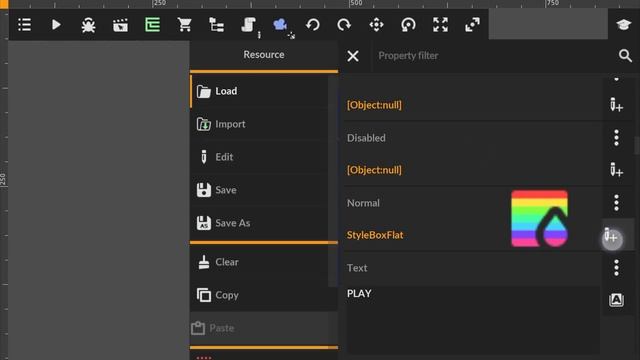Select the blue camera icon
Screen dimensions: 640x360
[x=280, y=25]
